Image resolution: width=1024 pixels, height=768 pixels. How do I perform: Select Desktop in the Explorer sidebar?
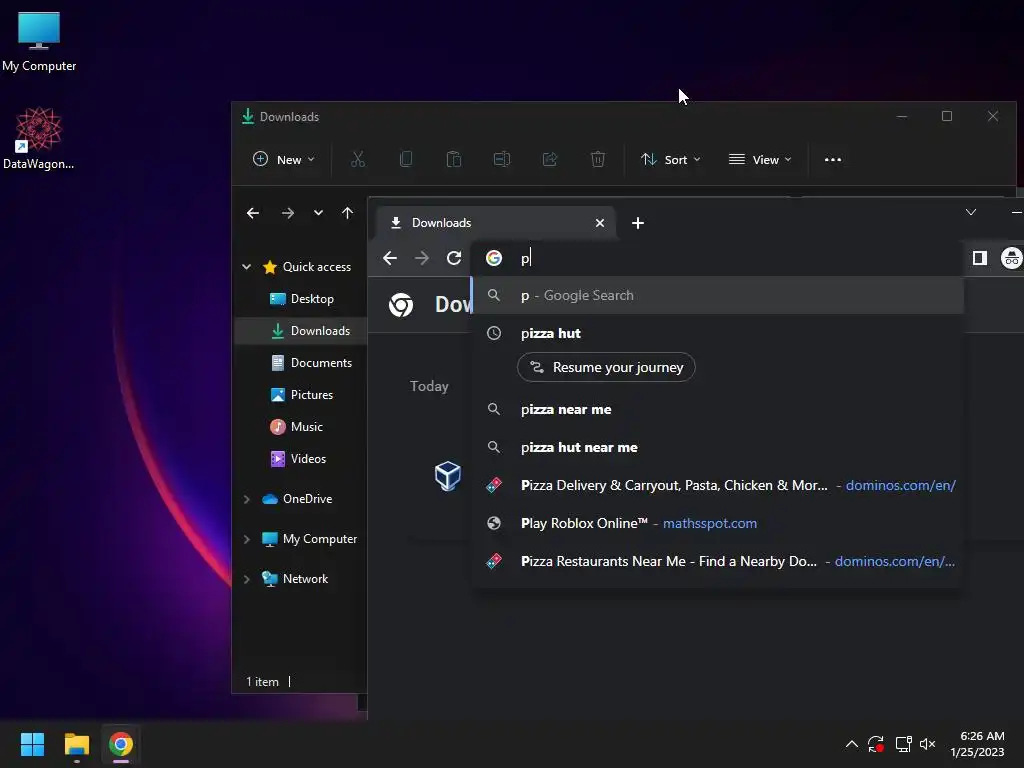pos(301,298)
